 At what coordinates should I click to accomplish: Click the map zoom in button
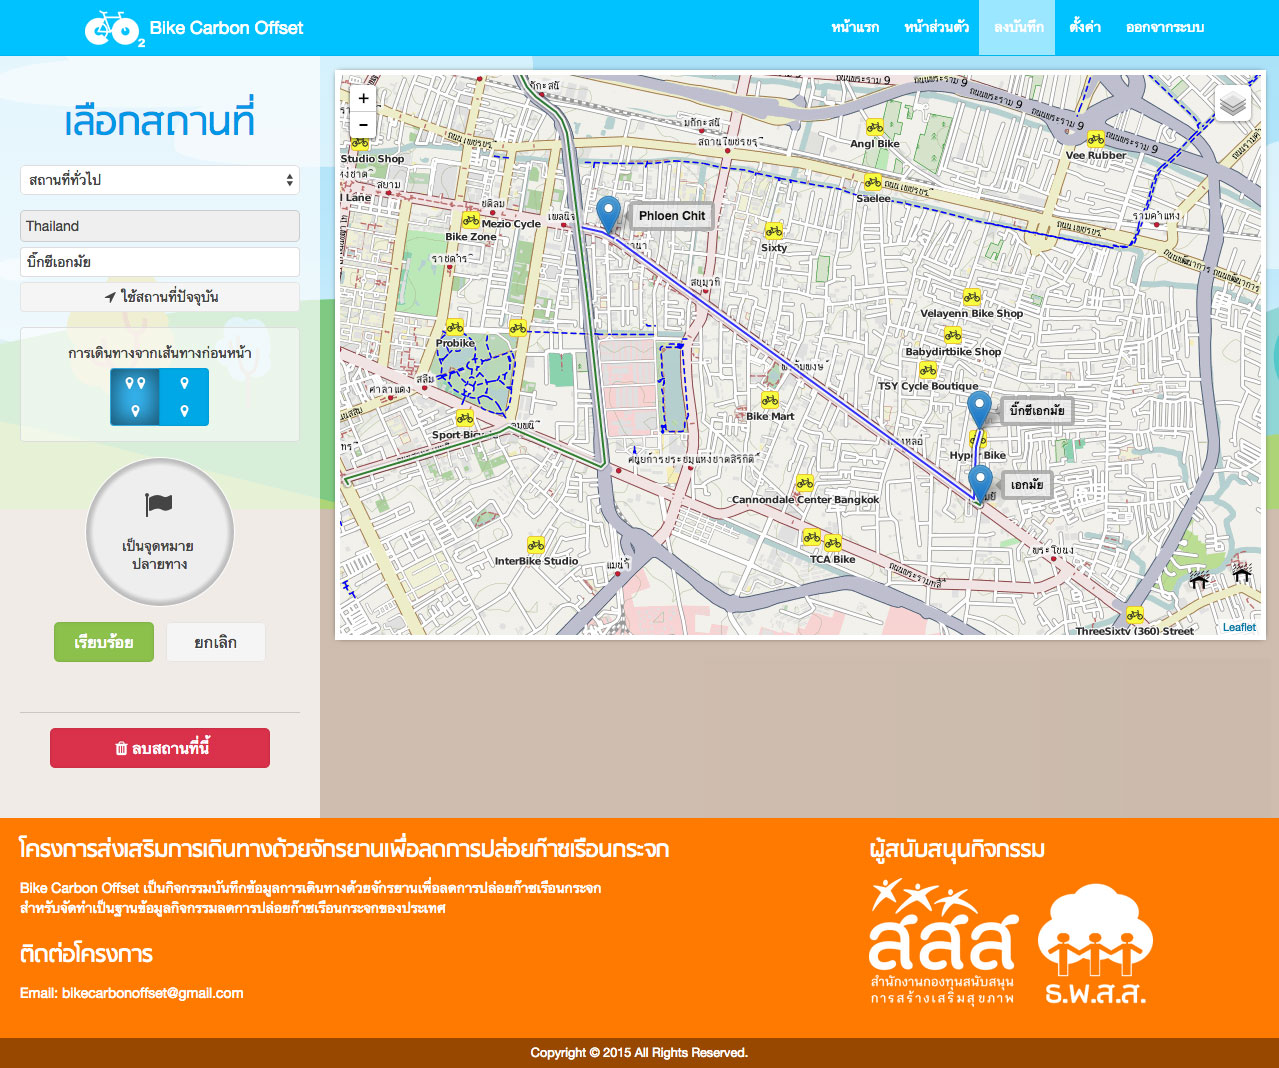363,98
